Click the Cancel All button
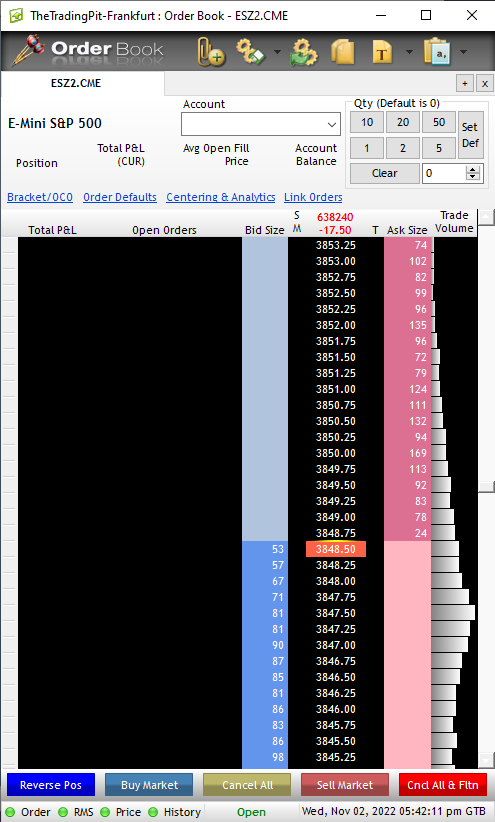495x822 pixels. click(247, 785)
